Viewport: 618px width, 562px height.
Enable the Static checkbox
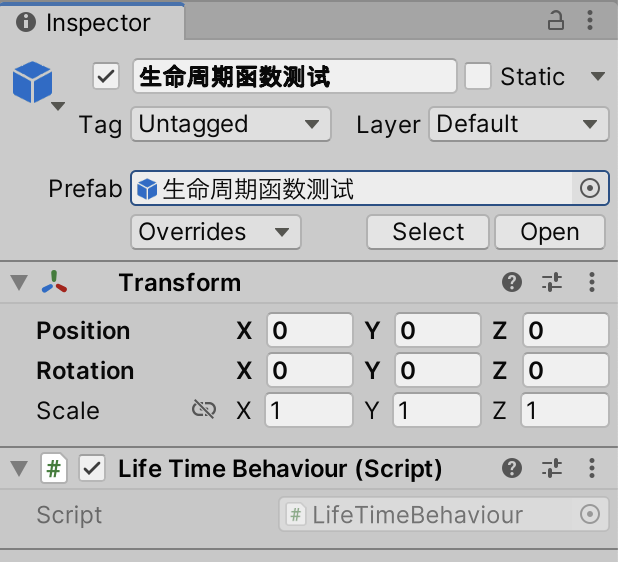pos(478,76)
